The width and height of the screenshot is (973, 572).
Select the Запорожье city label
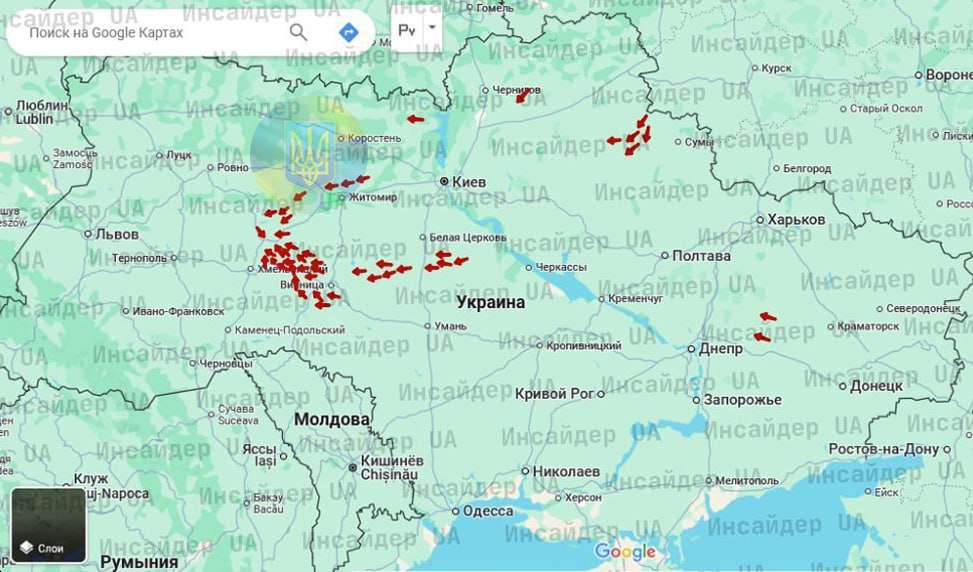click(x=743, y=400)
